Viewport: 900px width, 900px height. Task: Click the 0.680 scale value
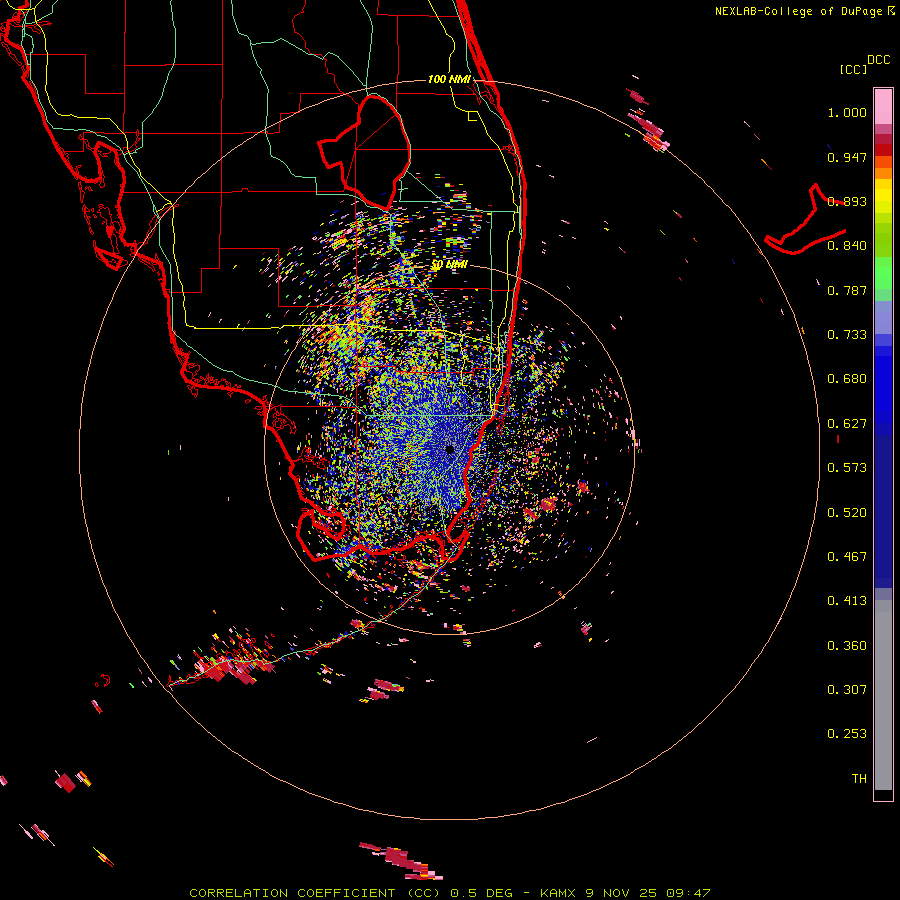tap(847, 379)
